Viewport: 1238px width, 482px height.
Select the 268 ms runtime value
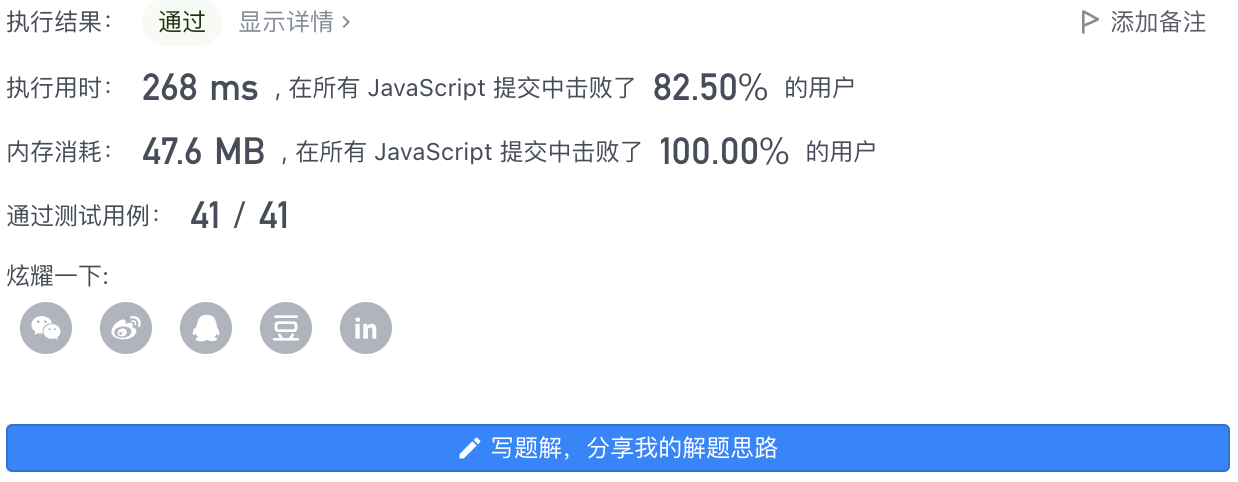click(200, 88)
